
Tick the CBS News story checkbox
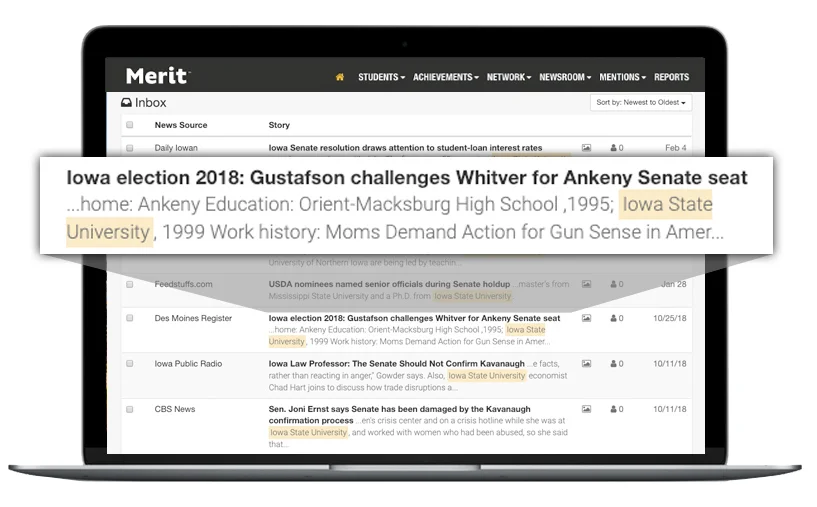click(x=130, y=409)
